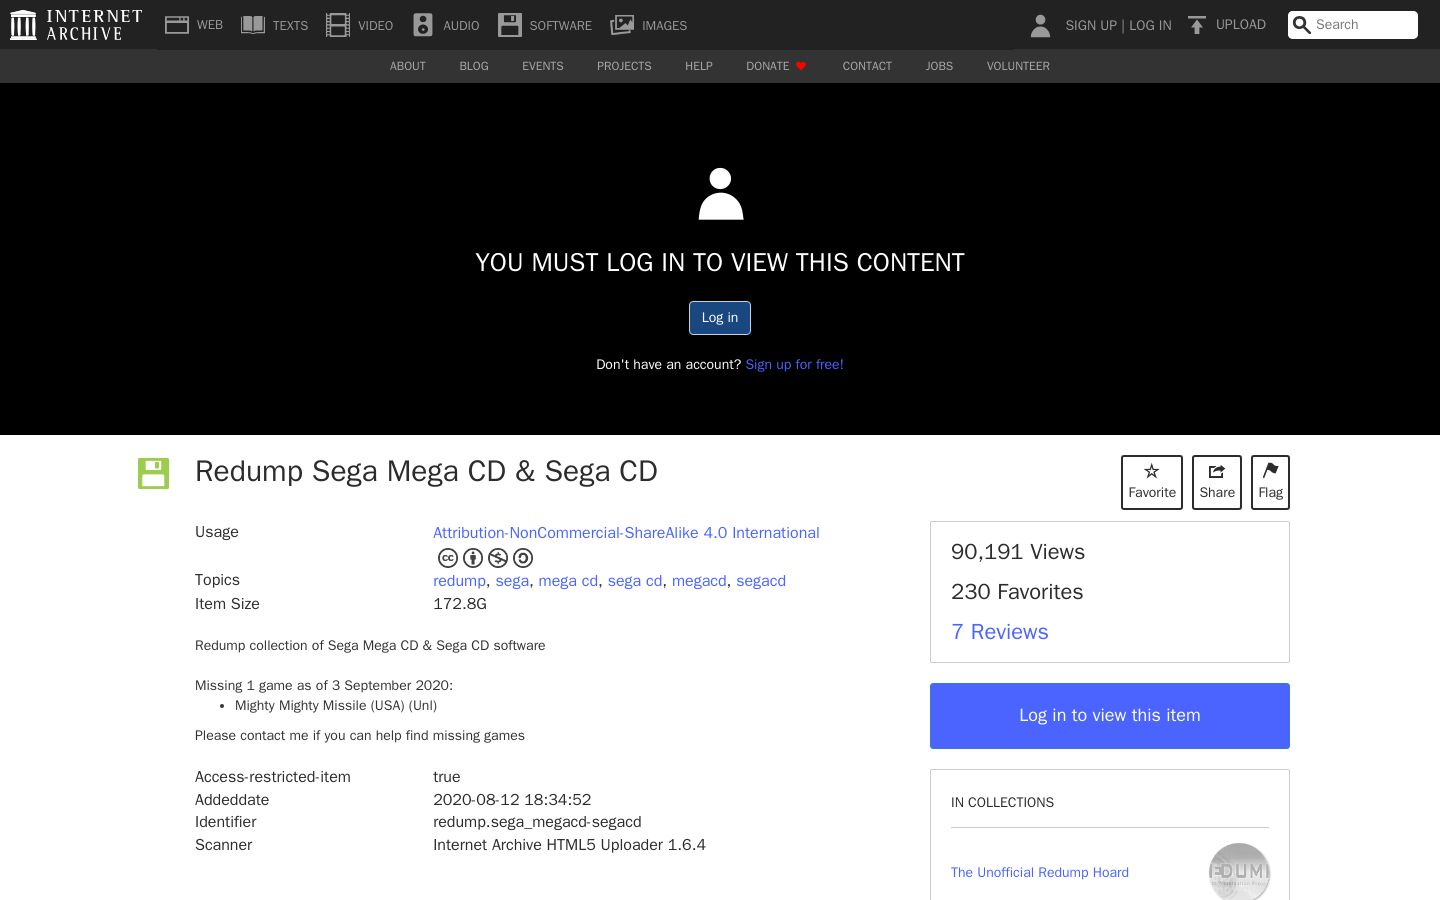The image size is (1440, 900).
Task: Open the Software floppy disk icon
Action: point(510,25)
